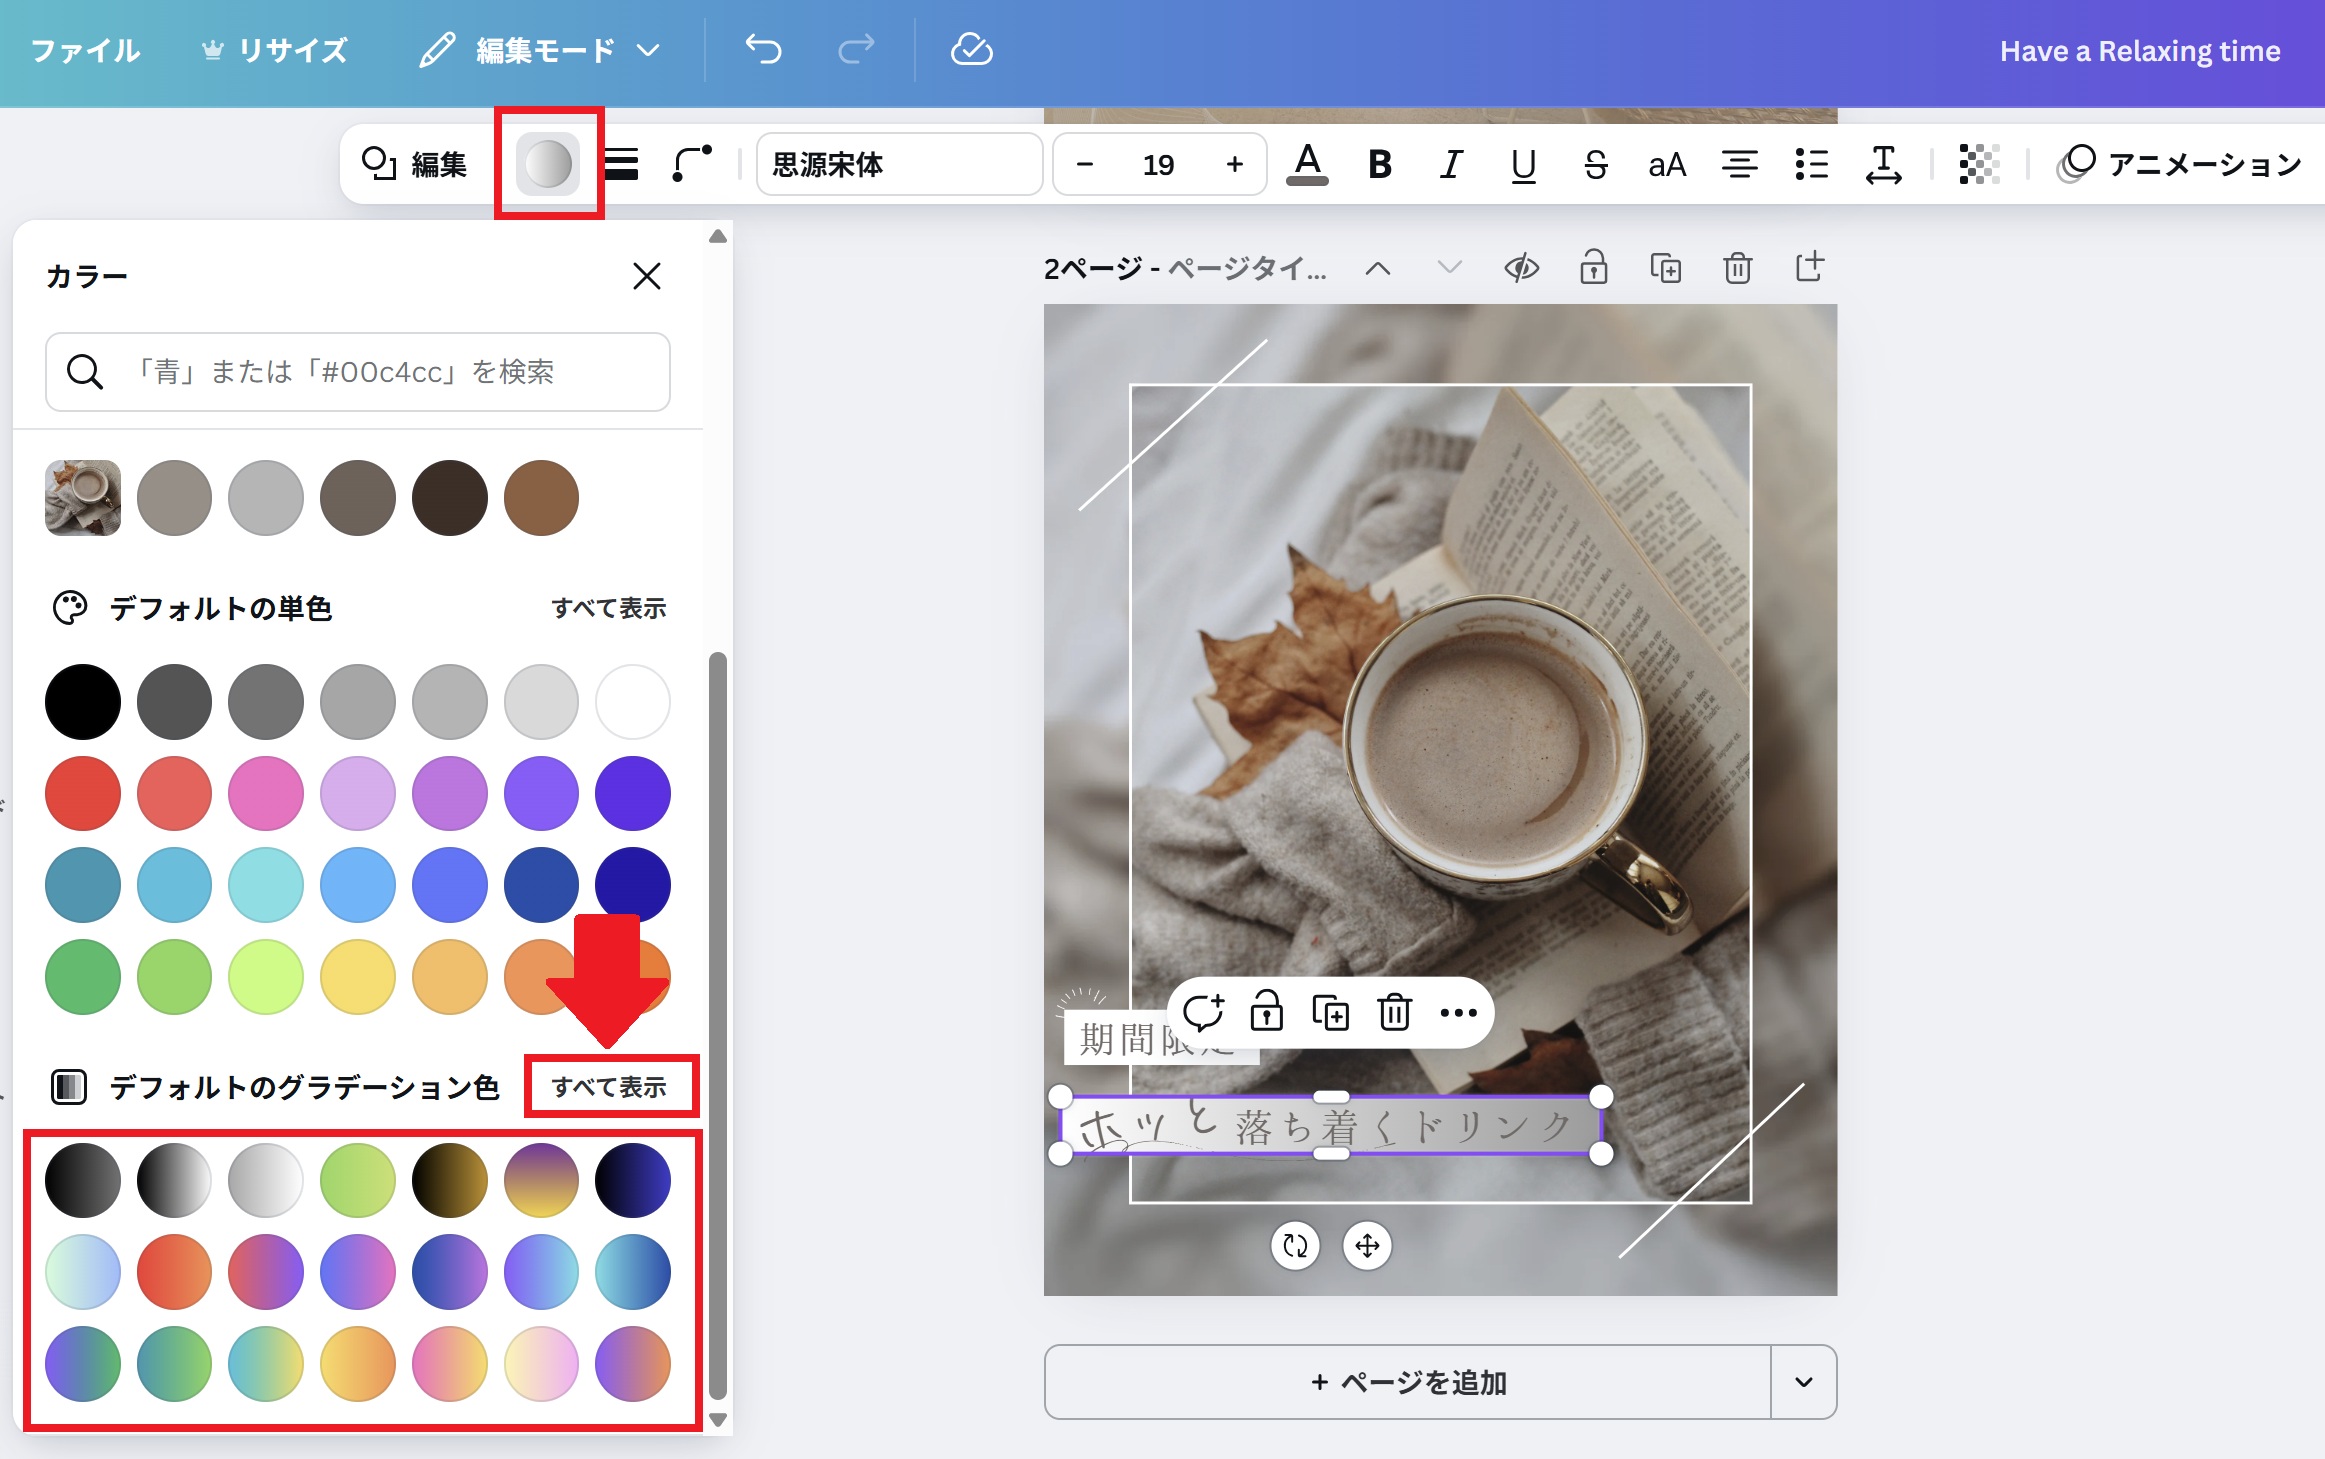The height and width of the screenshot is (1459, 2325).
Task: Open dropdown arrow beside ページを追加
Action: click(1803, 1382)
